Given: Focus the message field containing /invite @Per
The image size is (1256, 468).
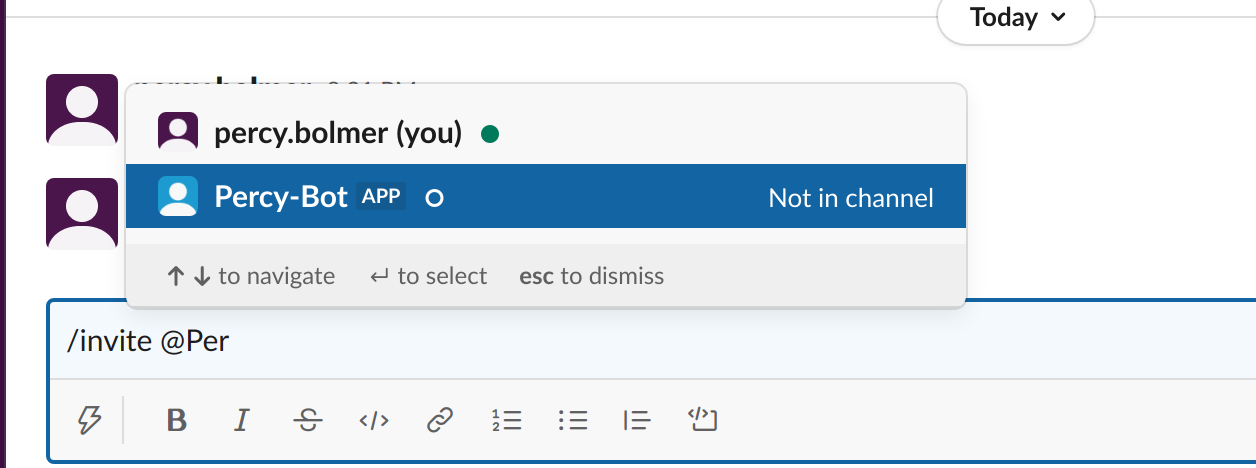Looking at the screenshot, I should coord(650,341).
